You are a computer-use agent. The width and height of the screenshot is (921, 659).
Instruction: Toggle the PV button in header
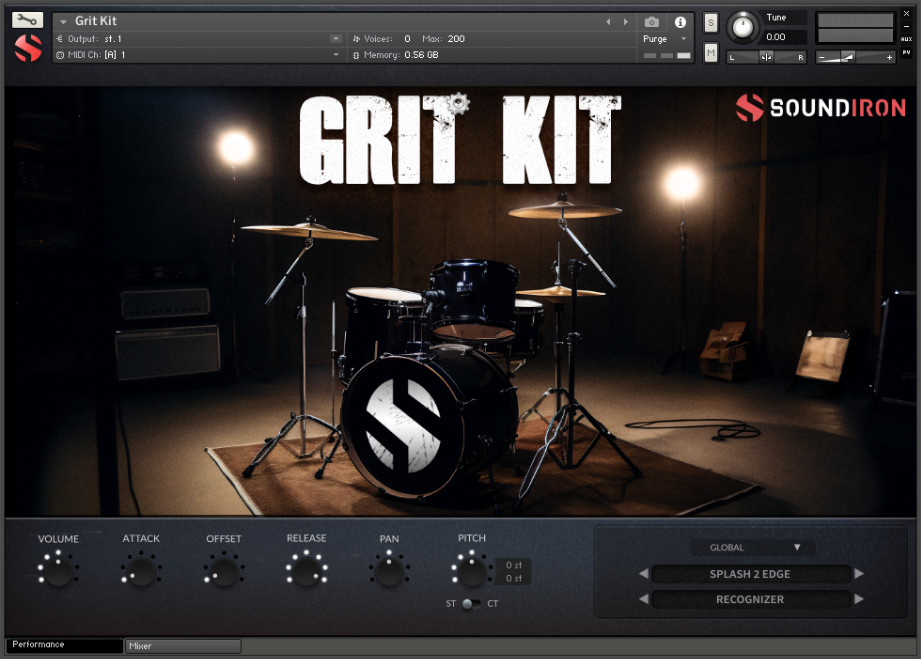pyautogui.click(x=906, y=52)
